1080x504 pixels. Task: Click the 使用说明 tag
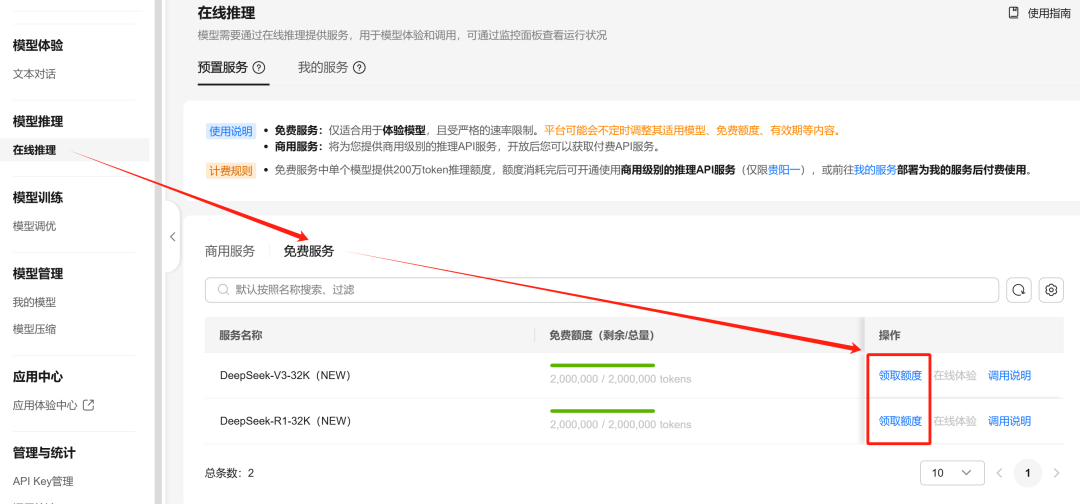click(x=231, y=131)
